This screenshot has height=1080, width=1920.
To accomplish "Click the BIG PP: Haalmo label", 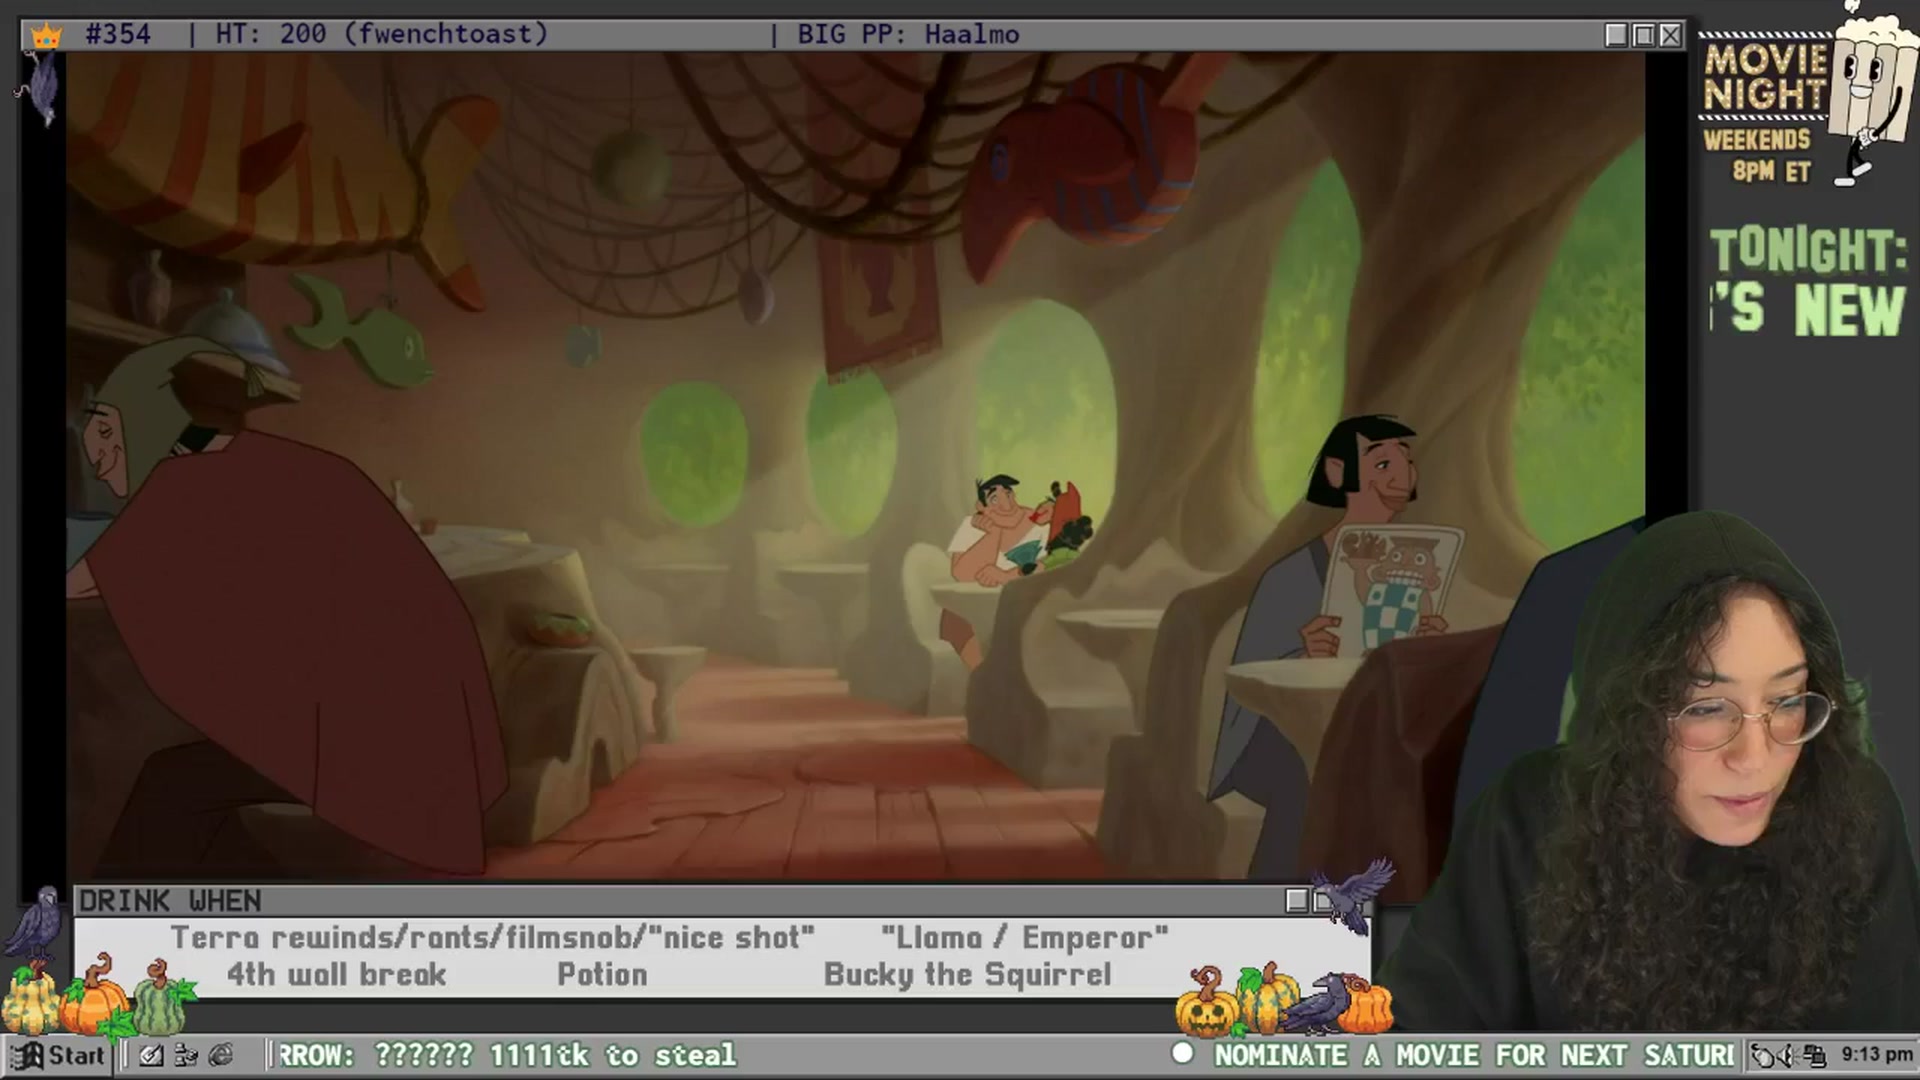I will pos(908,34).
